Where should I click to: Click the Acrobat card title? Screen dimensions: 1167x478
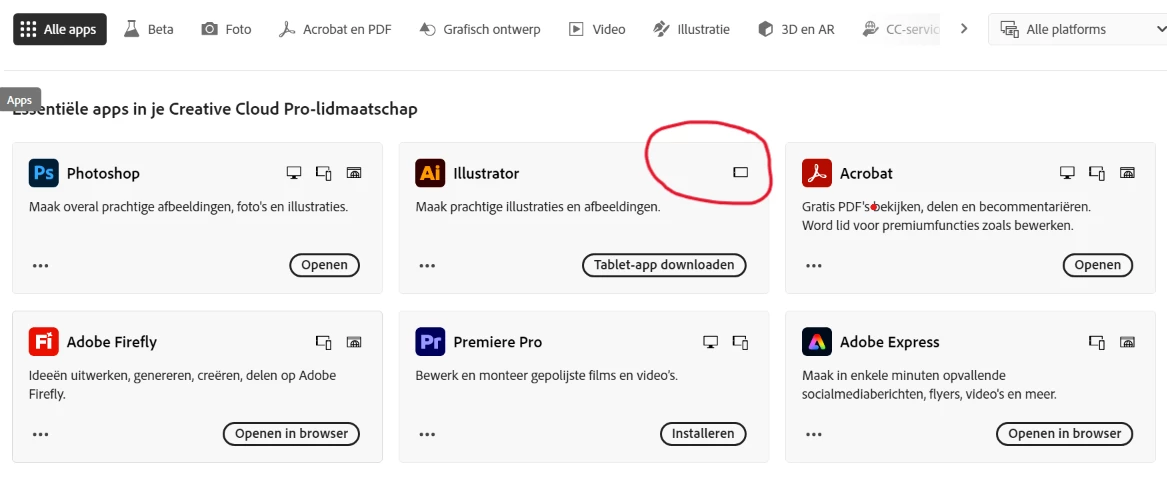click(866, 173)
